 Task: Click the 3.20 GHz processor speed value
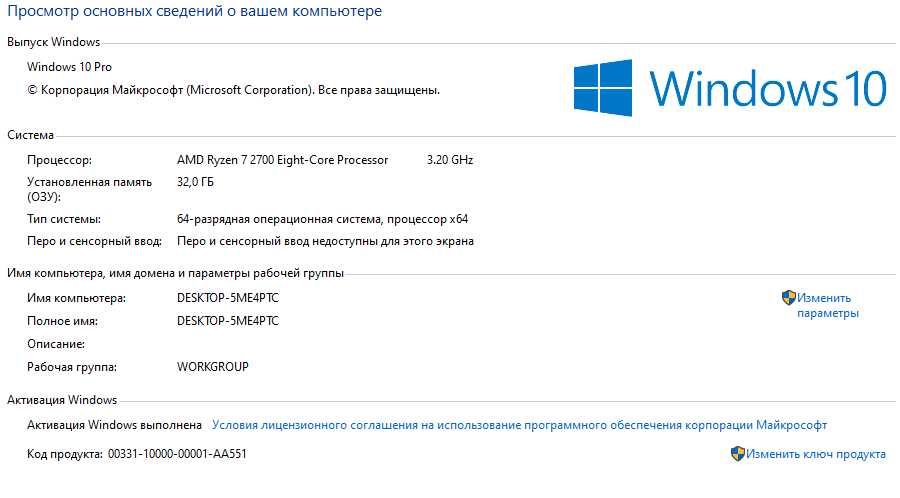[x=449, y=160]
